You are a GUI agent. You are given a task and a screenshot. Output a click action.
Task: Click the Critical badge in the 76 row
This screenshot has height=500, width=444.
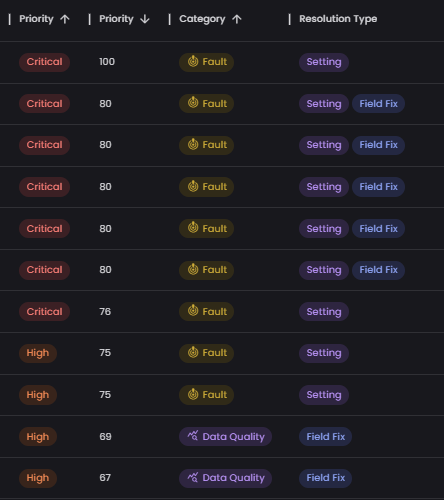[44, 312]
